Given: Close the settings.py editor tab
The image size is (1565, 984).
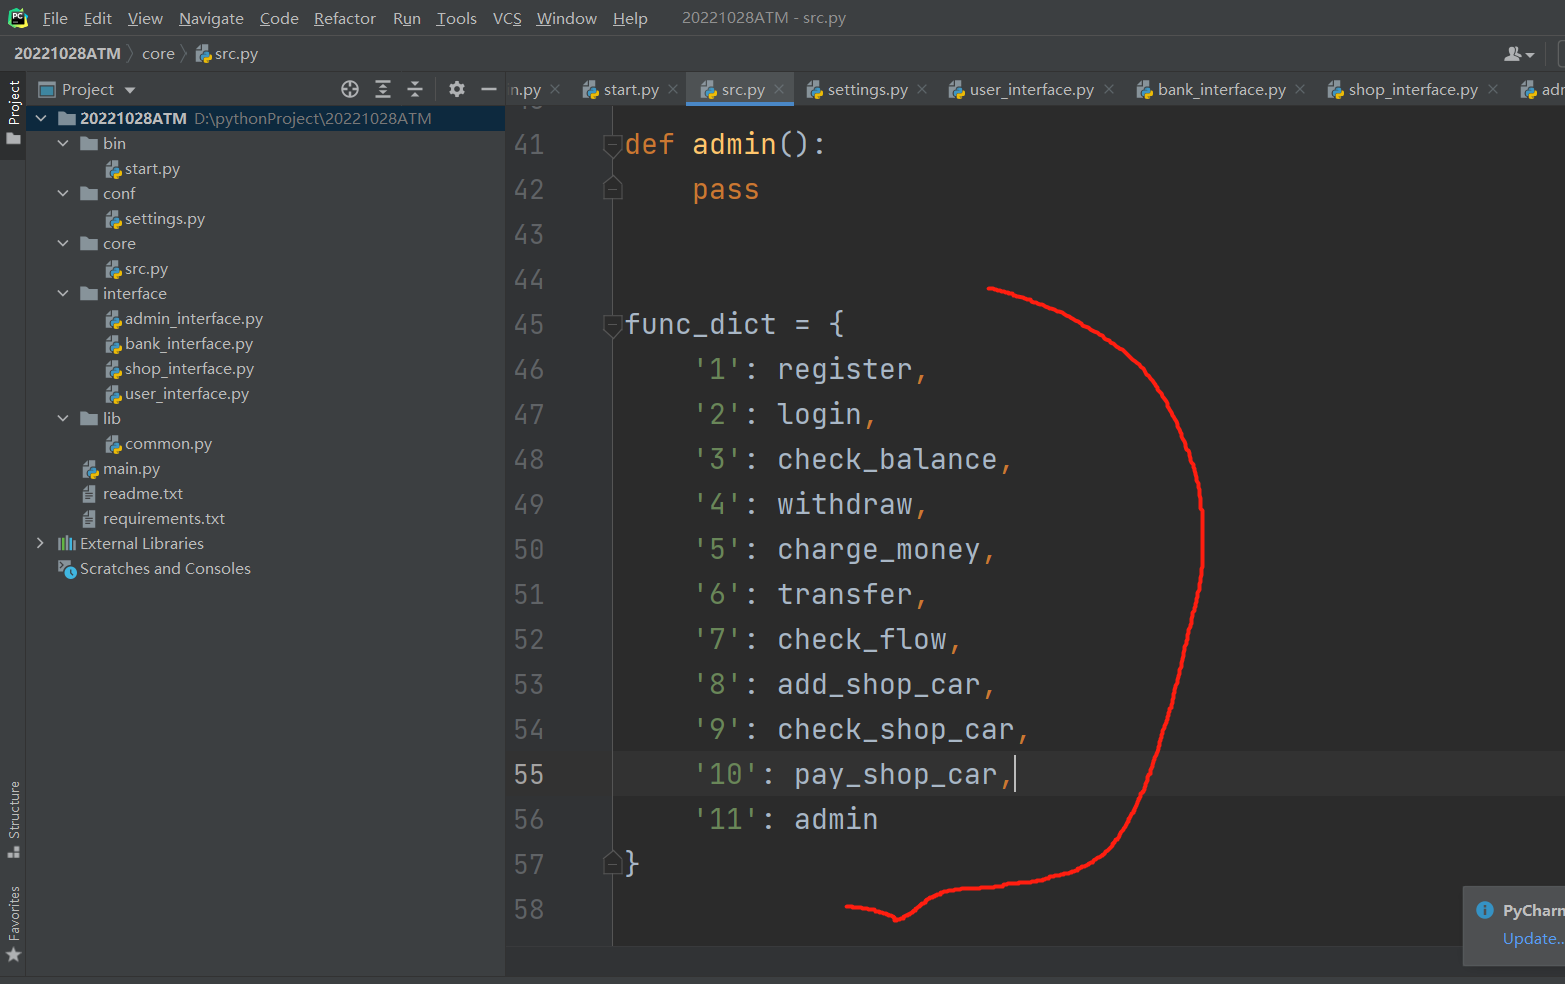Looking at the screenshot, I should click(x=922, y=89).
